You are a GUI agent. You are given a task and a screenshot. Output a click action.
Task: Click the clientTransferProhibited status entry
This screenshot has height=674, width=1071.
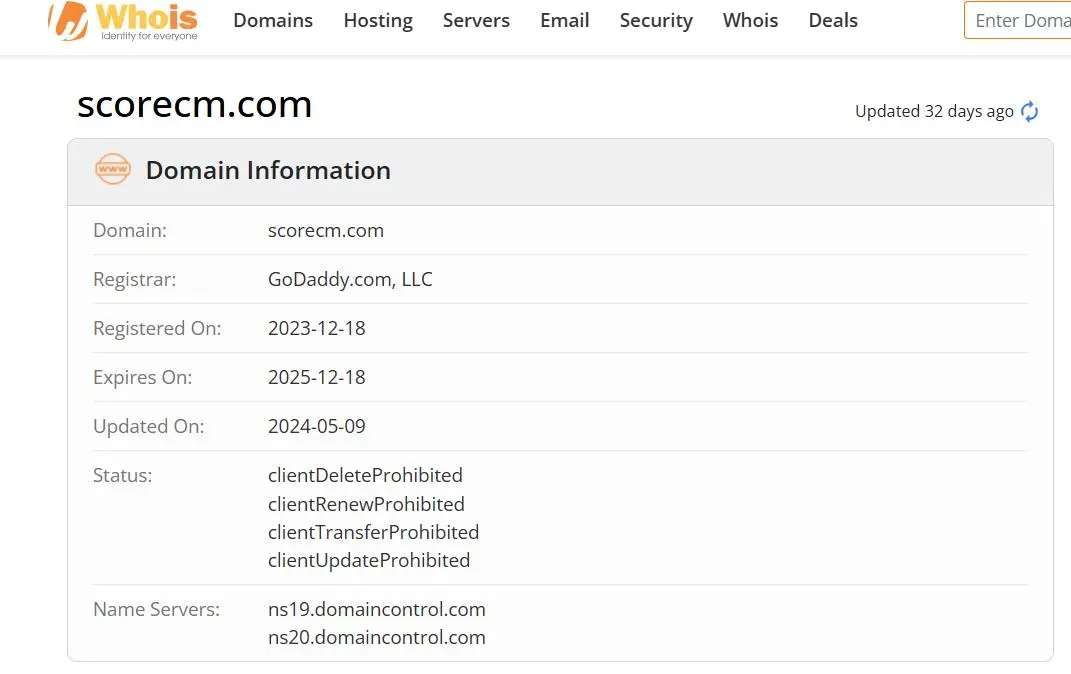pos(374,532)
